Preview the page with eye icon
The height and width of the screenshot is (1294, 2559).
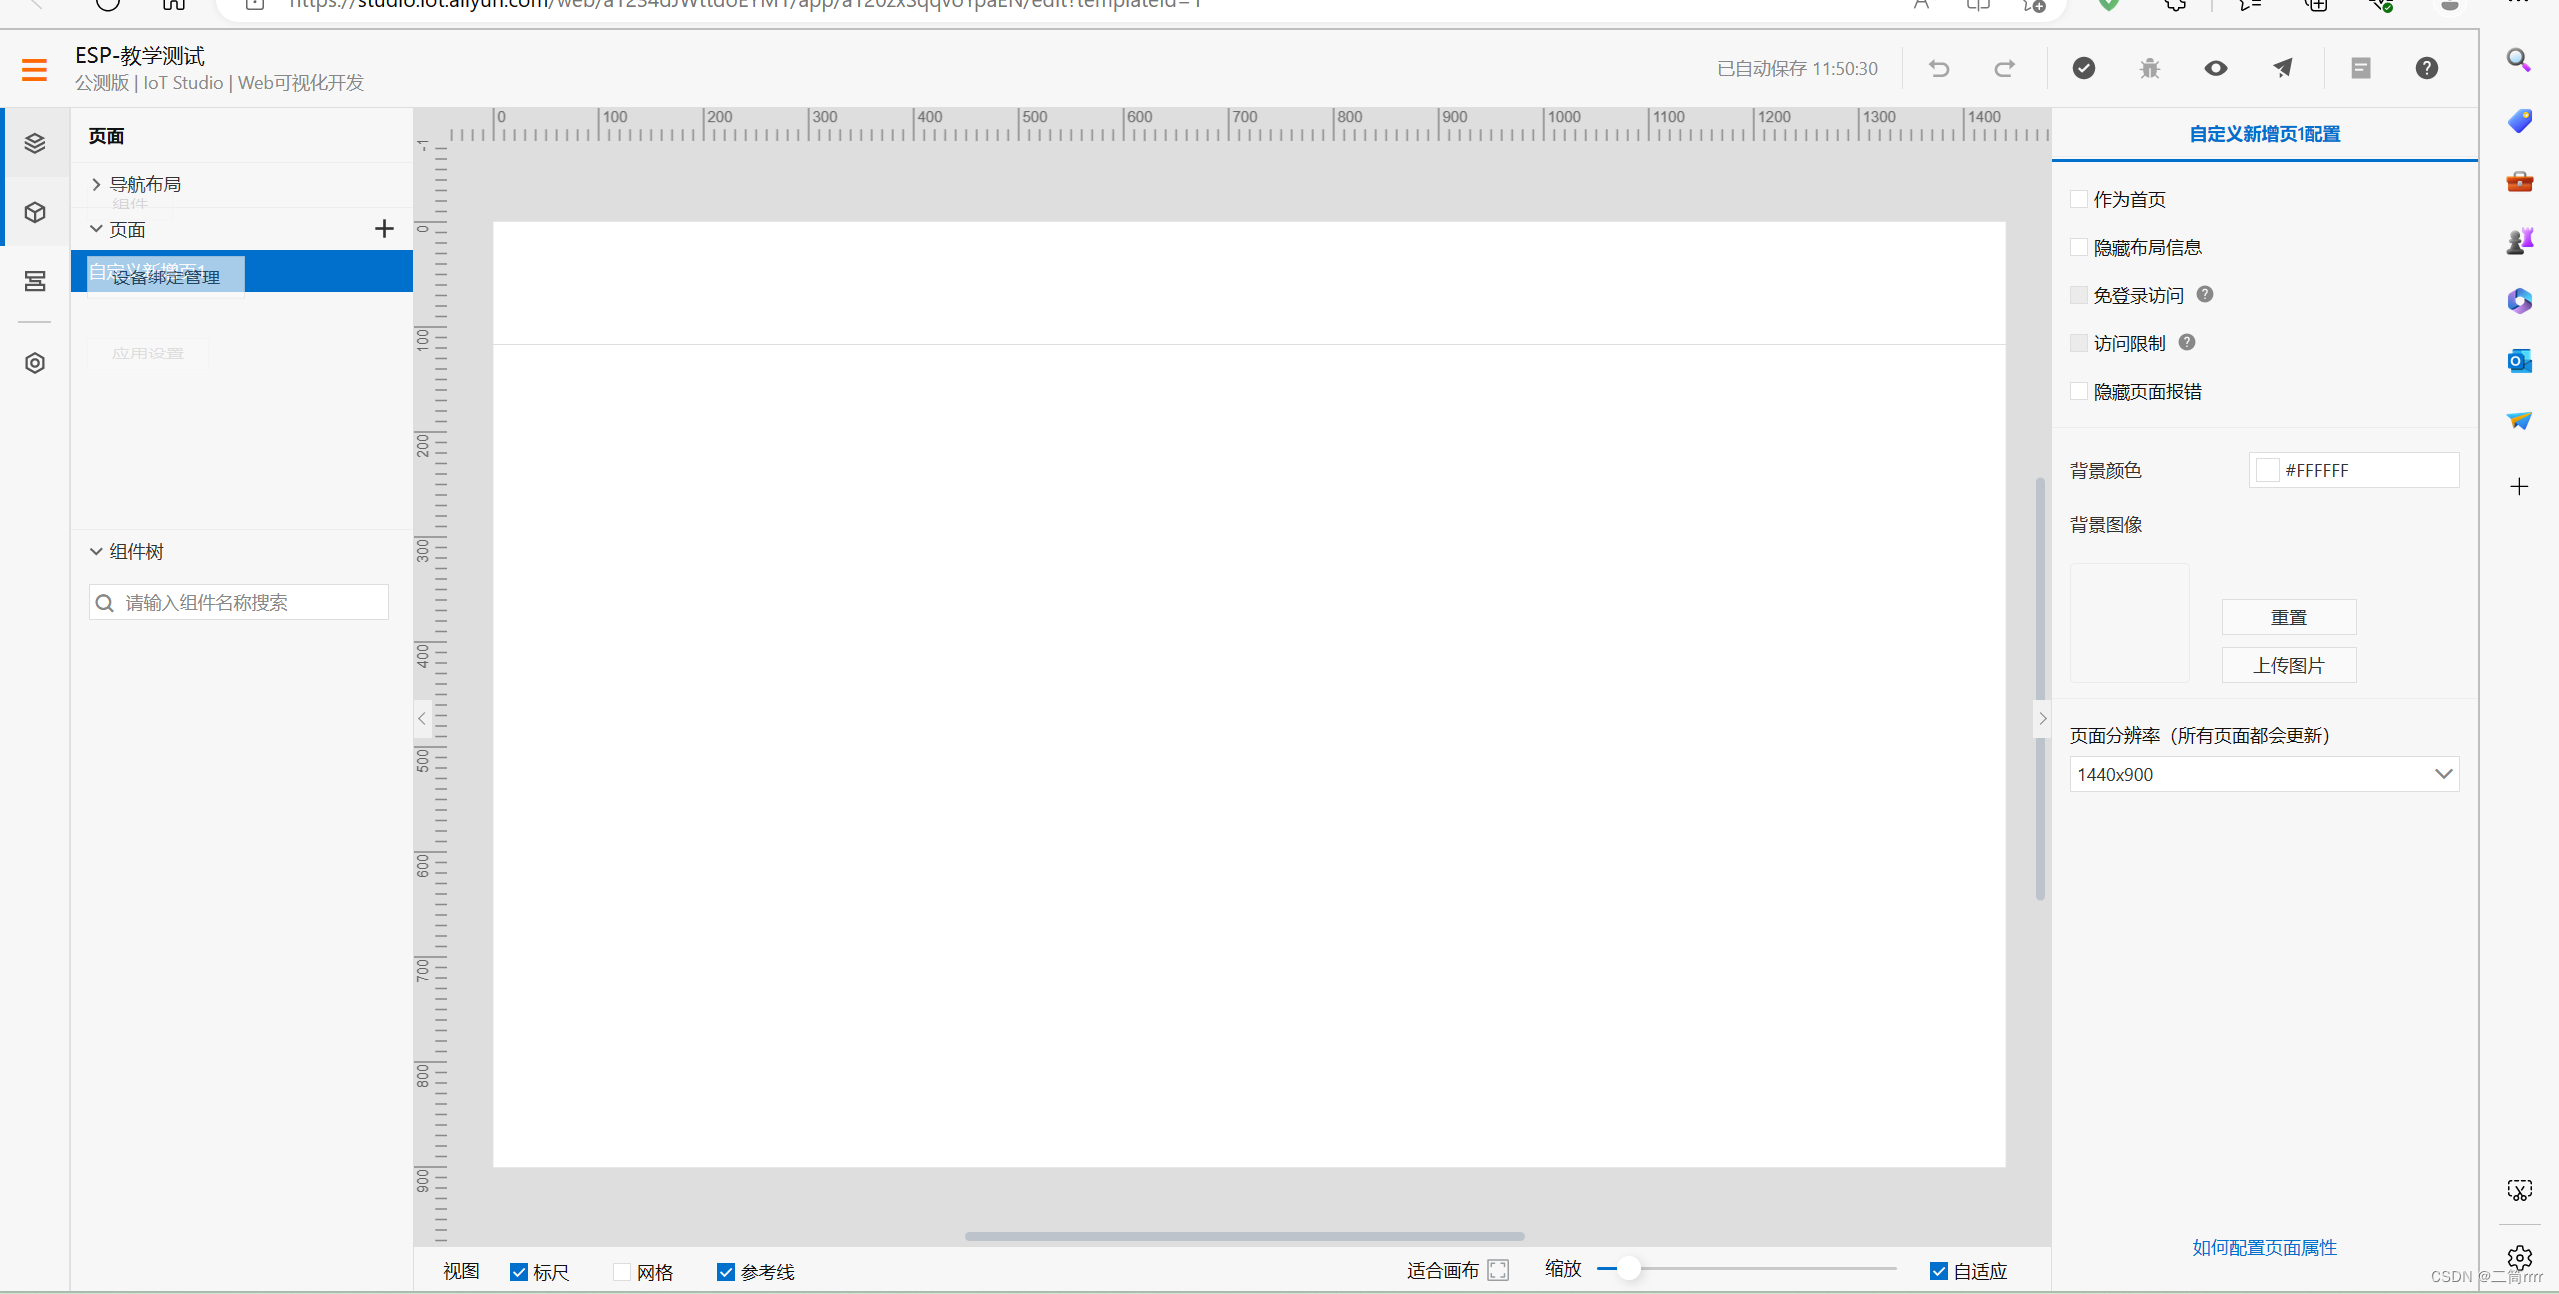(x=2215, y=68)
